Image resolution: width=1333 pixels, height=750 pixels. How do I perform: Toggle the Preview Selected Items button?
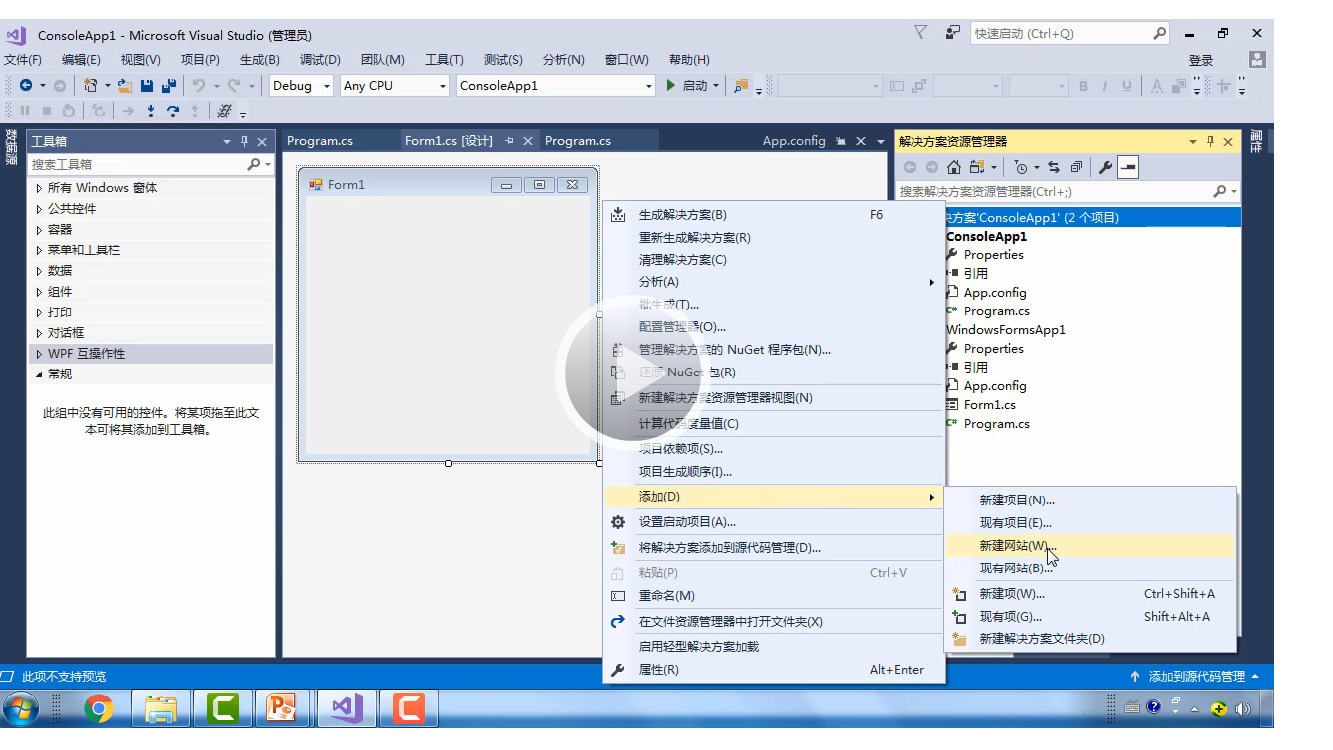click(x=1128, y=167)
